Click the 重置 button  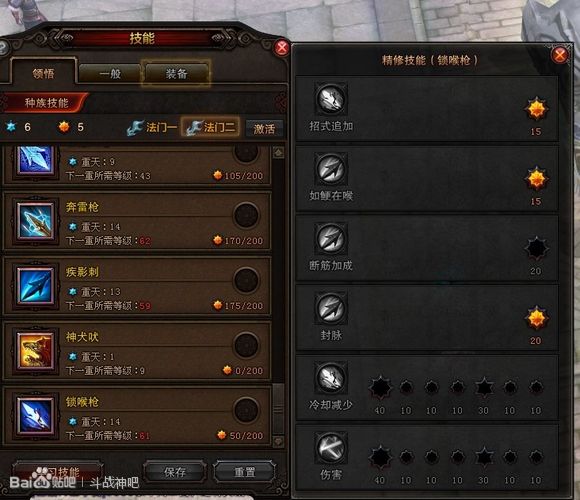point(245,472)
